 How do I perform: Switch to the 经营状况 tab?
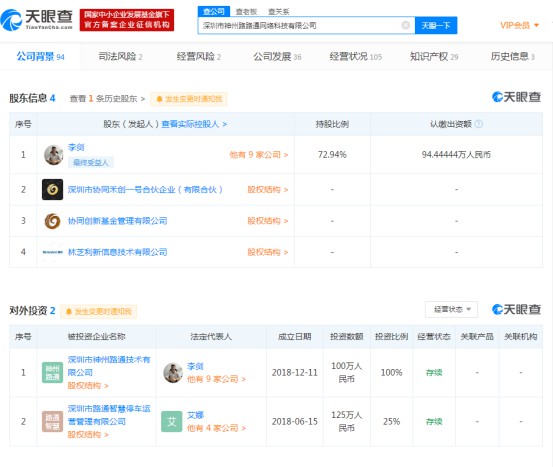356,56
